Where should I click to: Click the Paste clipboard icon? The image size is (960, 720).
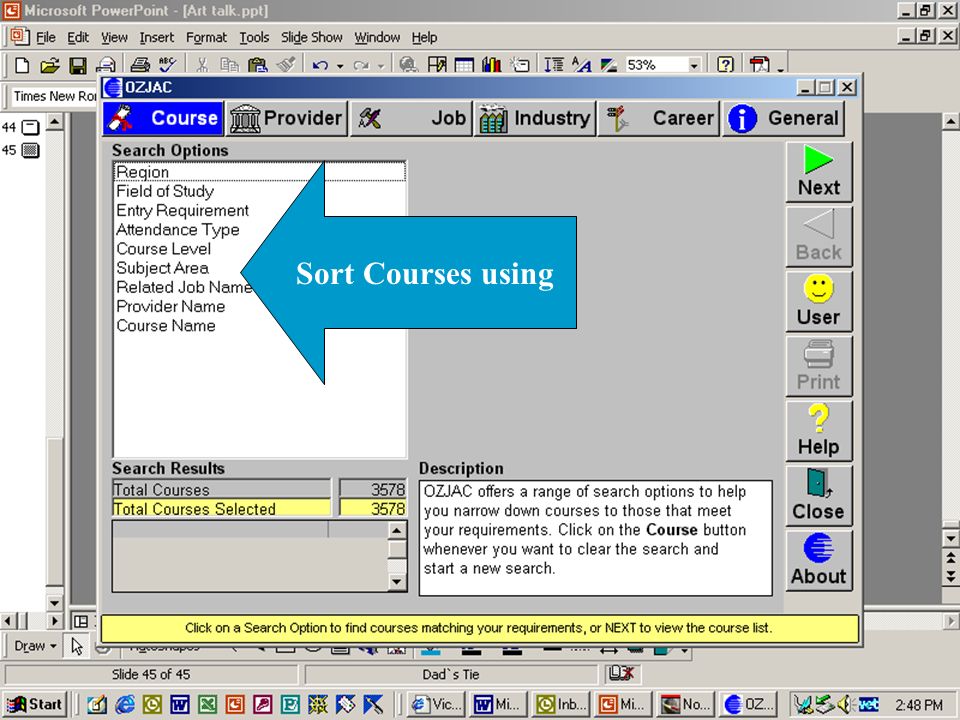point(258,65)
